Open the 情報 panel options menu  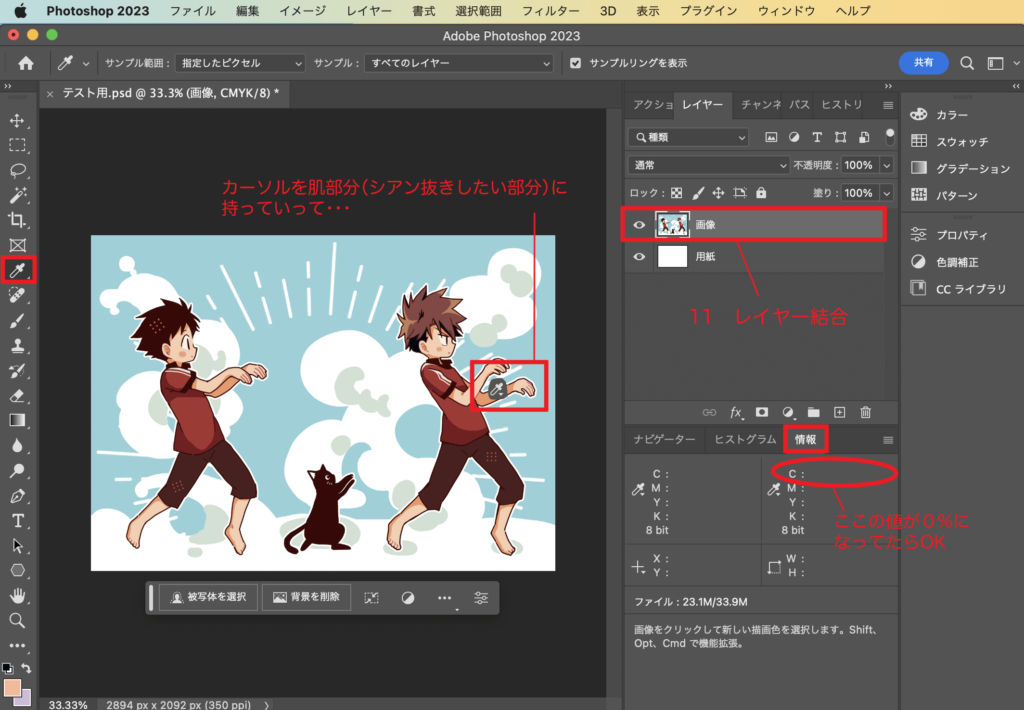pos(888,440)
